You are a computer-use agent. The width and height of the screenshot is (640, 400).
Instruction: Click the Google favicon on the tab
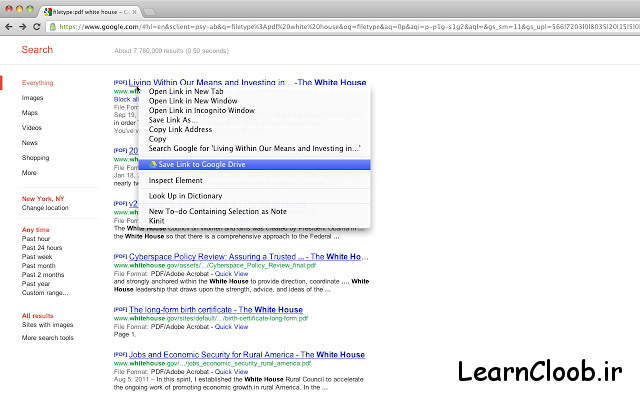48,12
